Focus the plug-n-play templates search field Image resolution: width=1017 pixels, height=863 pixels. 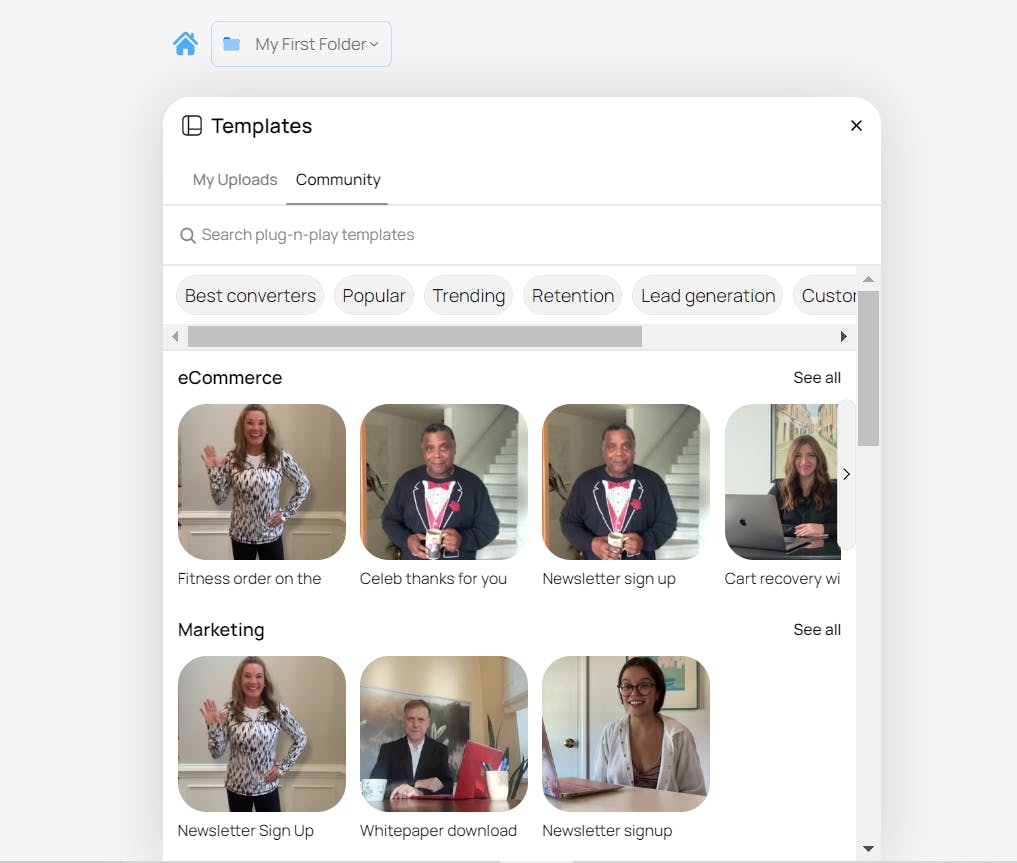click(521, 235)
